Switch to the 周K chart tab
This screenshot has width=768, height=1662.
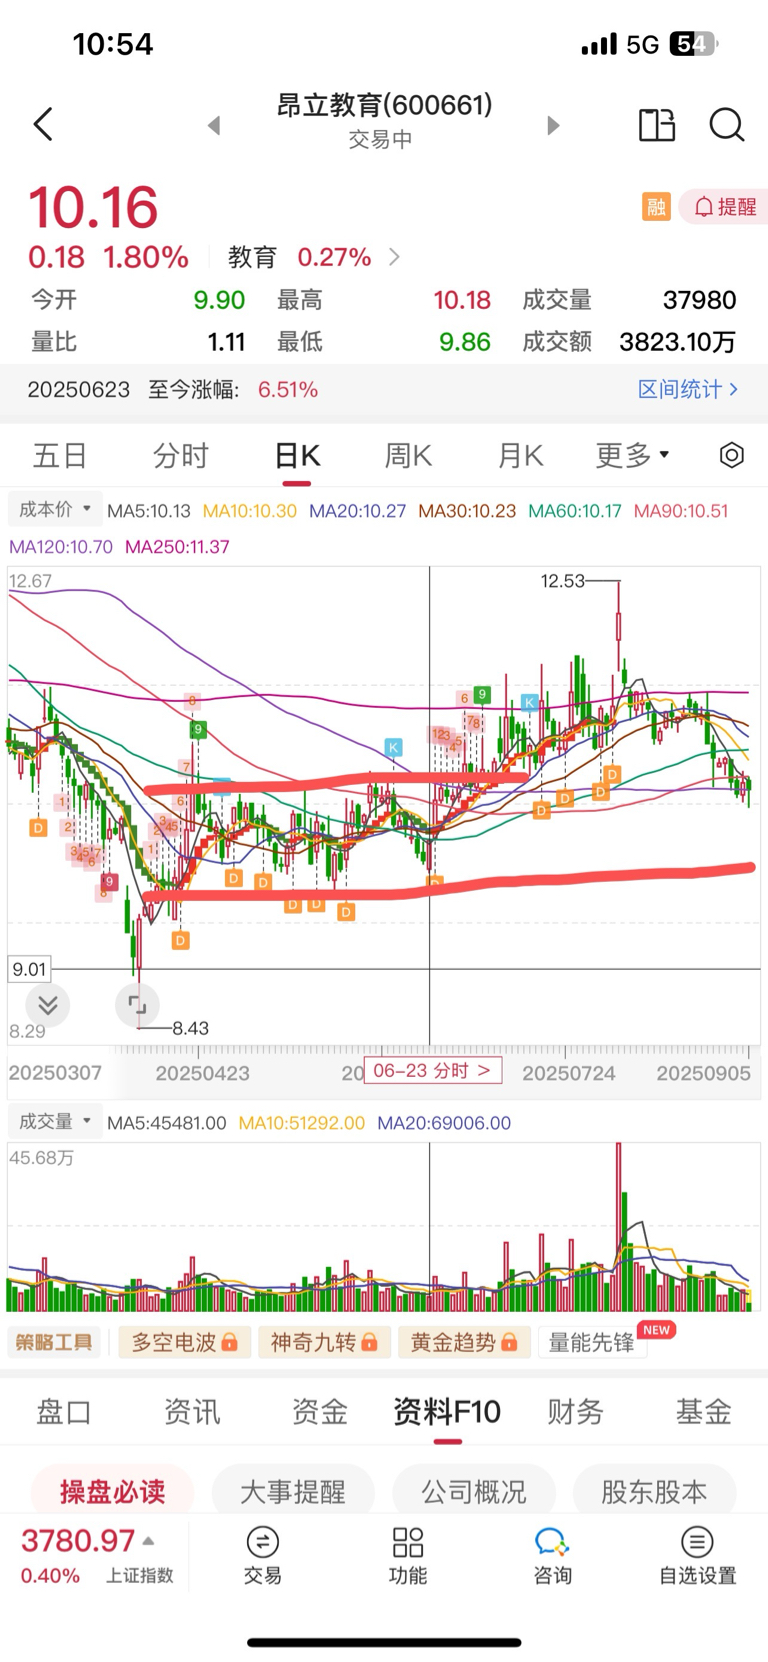click(408, 456)
